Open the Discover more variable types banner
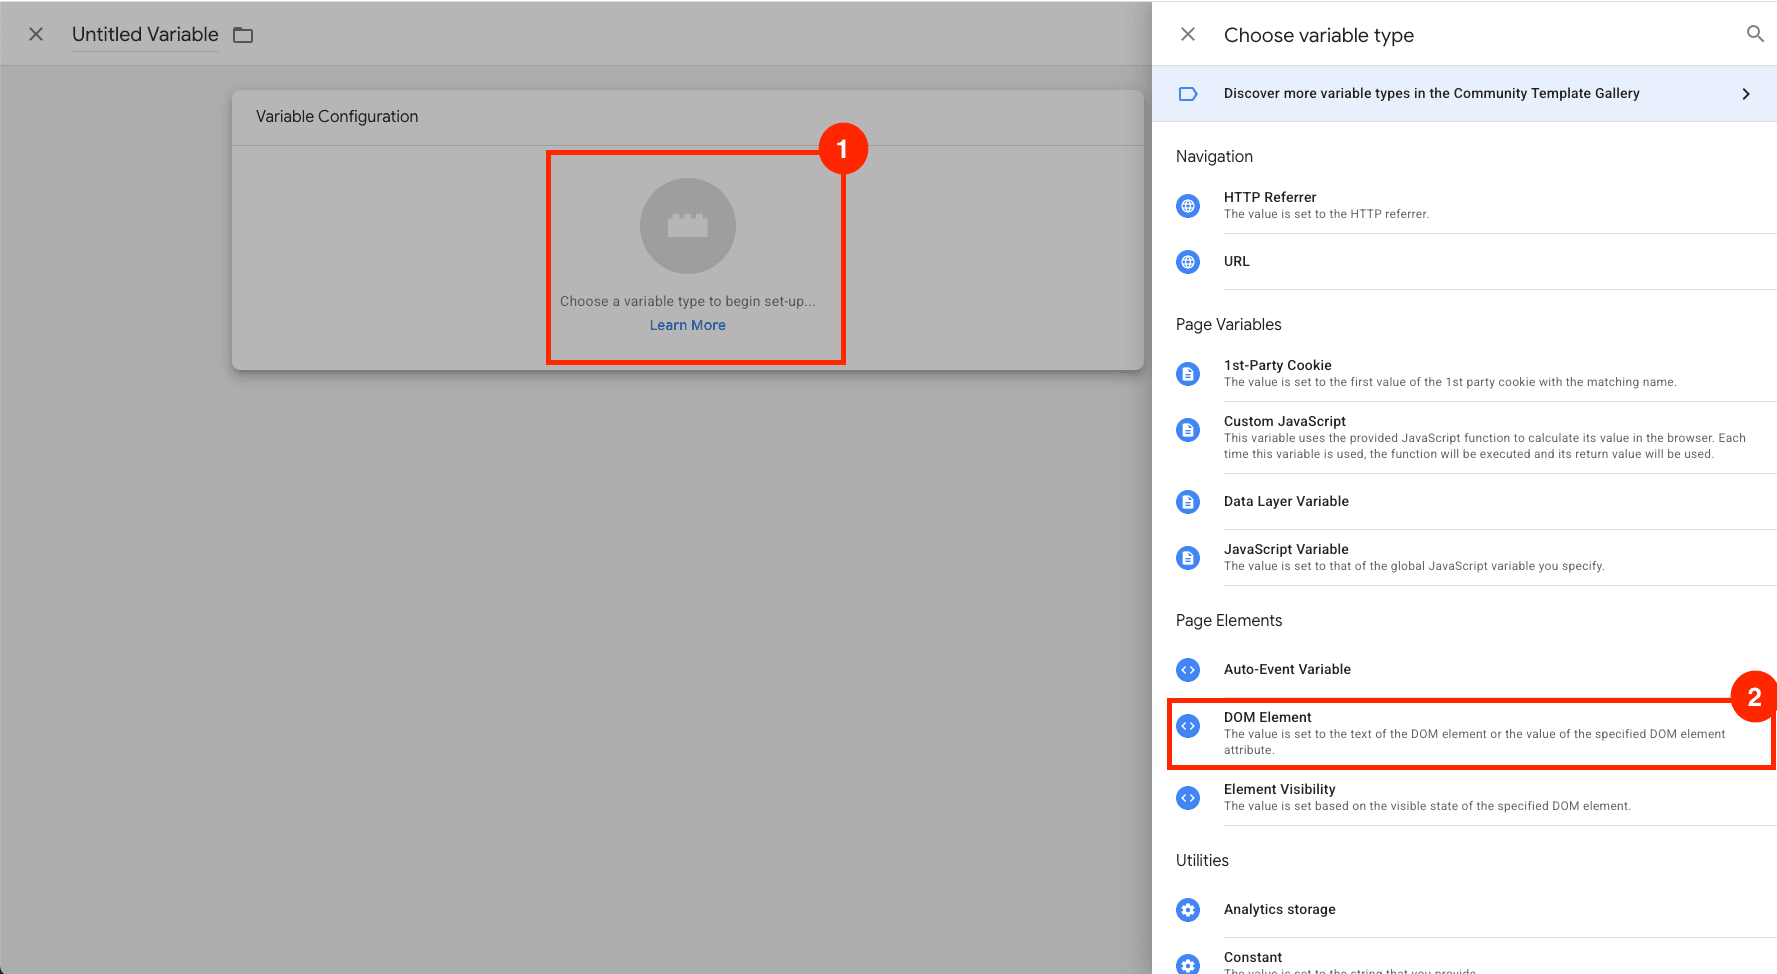Image resolution: width=1777 pixels, height=974 pixels. pyautogui.click(x=1432, y=93)
